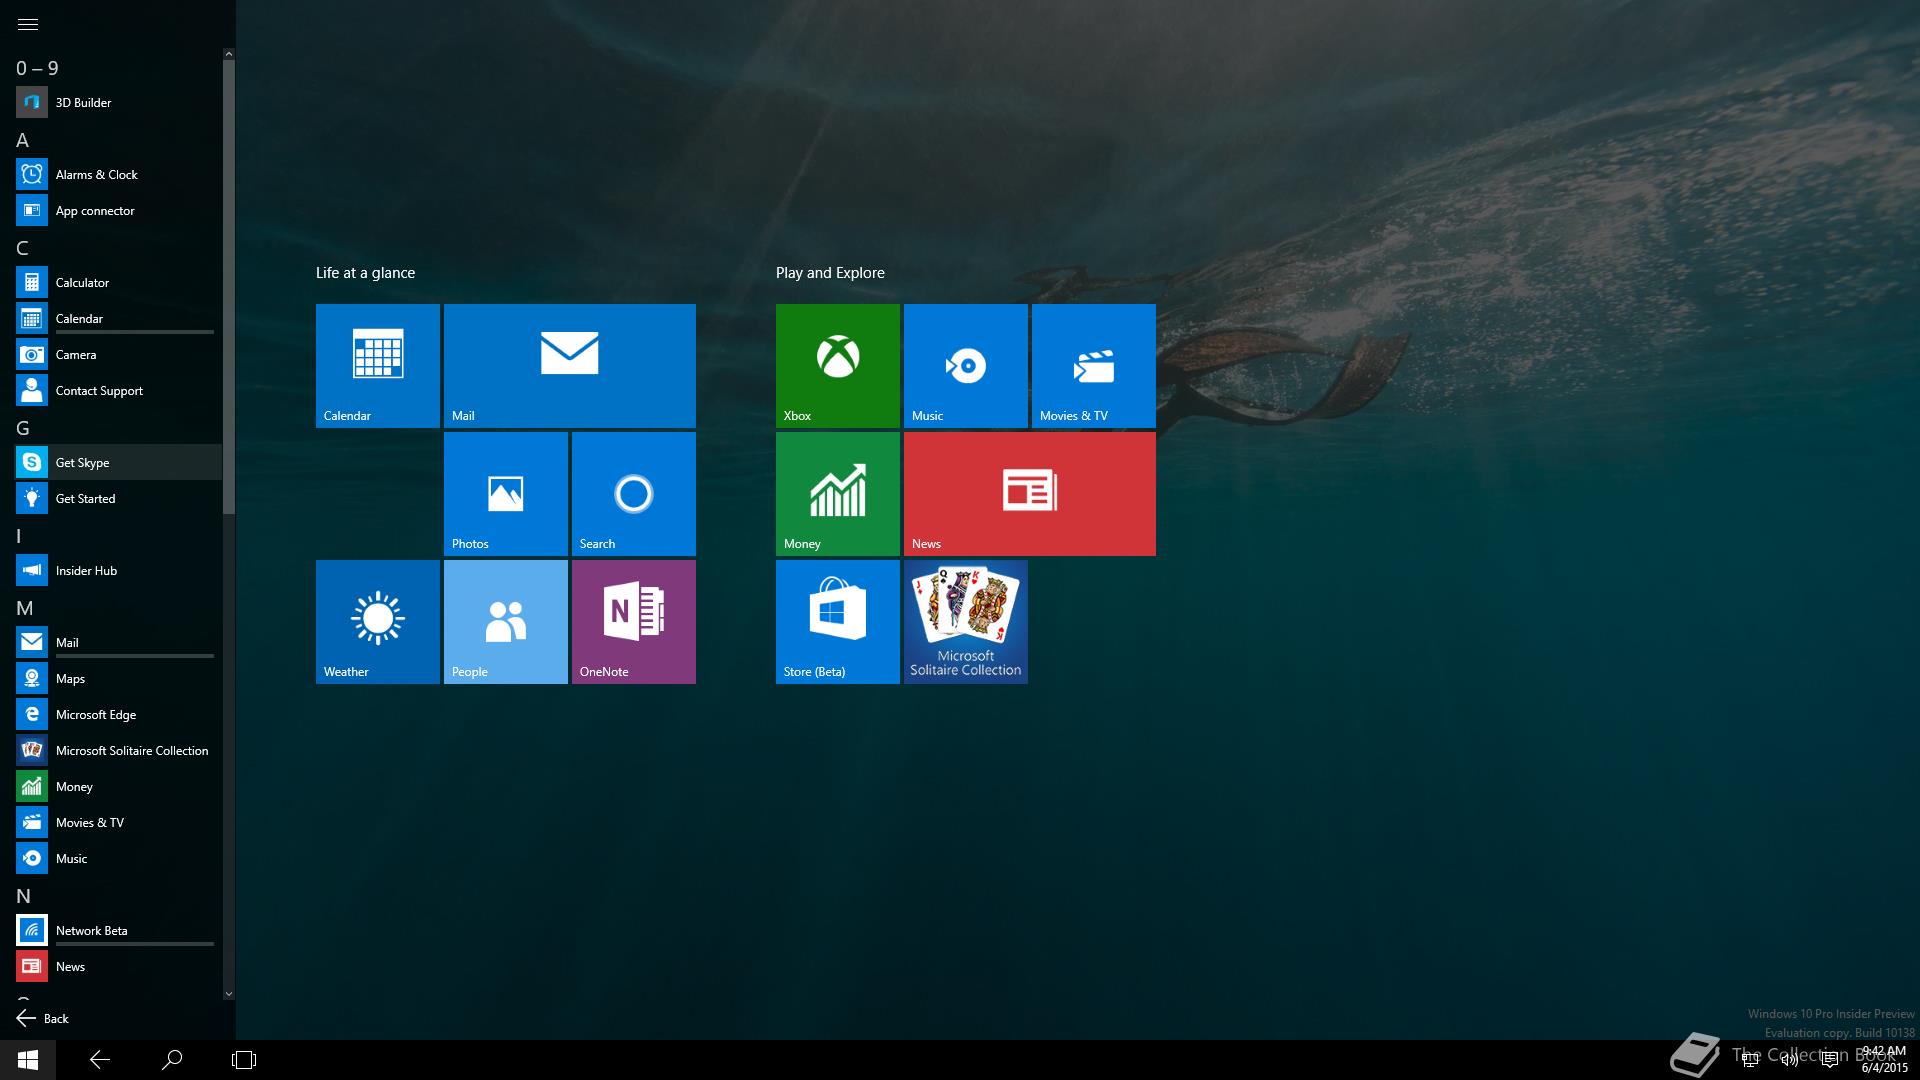Screen dimensions: 1920x1080
Task: Open Music in the app list
Action: pyautogui.click(x=118, y=858)
